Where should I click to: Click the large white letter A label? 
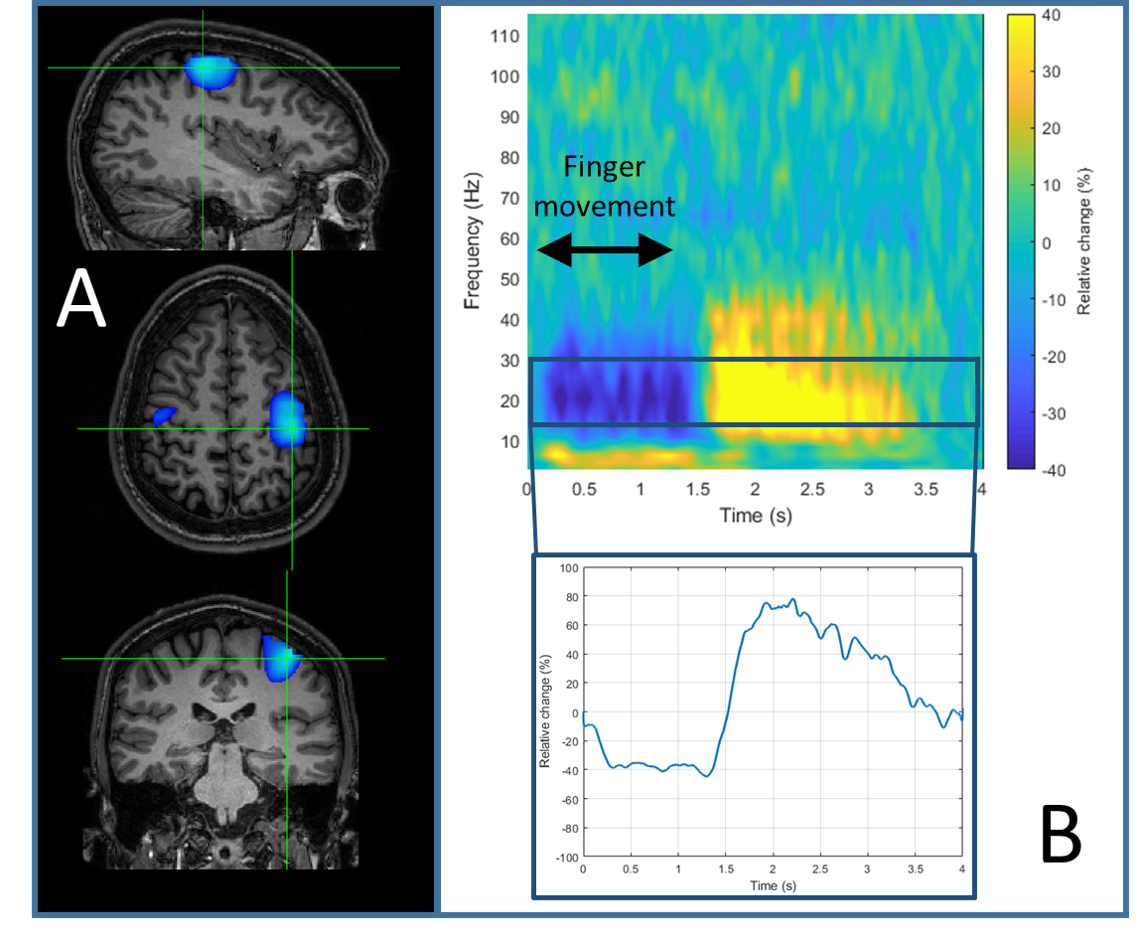pos(80,302)
